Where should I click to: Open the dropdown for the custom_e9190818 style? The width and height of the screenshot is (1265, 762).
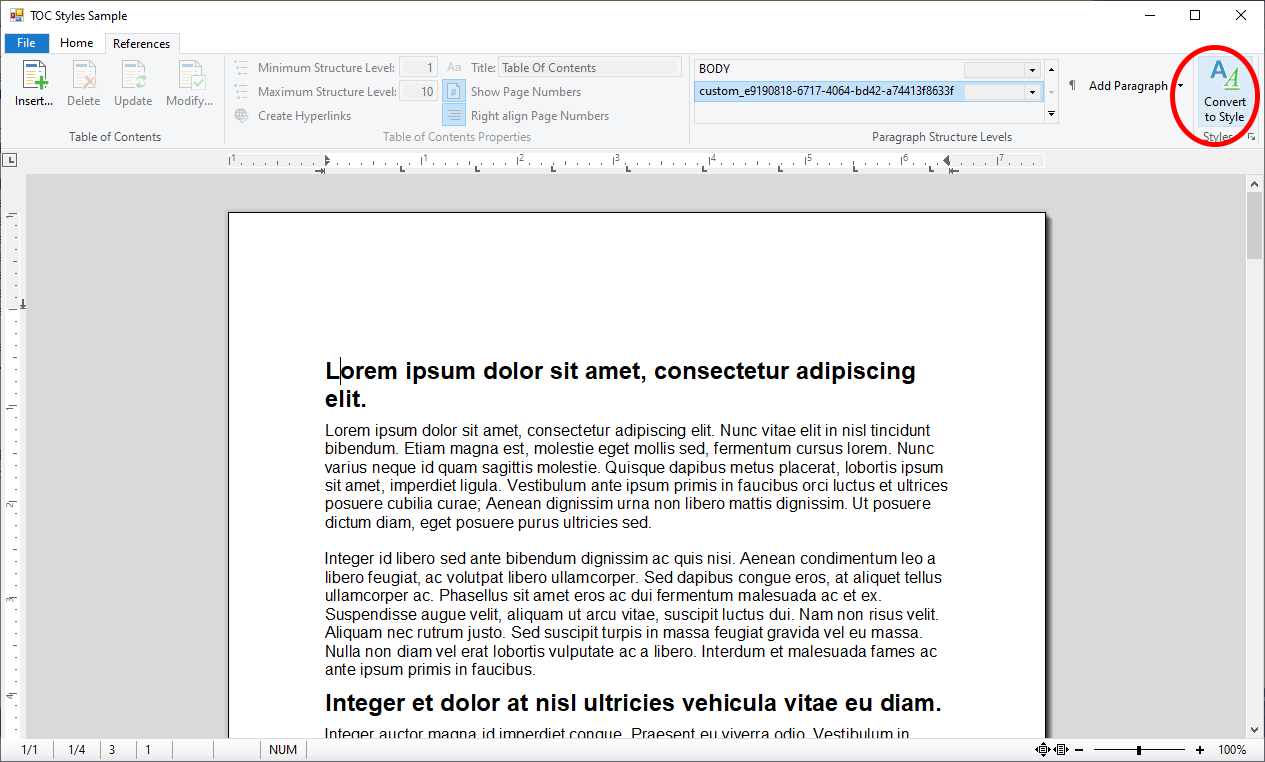[1032, 92]
